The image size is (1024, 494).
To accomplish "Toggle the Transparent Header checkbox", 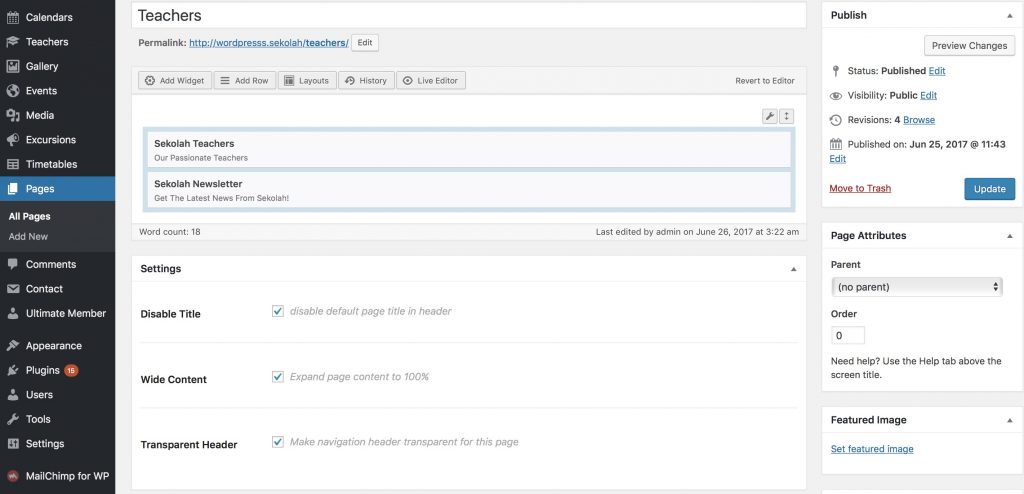I will coord(278,442).
